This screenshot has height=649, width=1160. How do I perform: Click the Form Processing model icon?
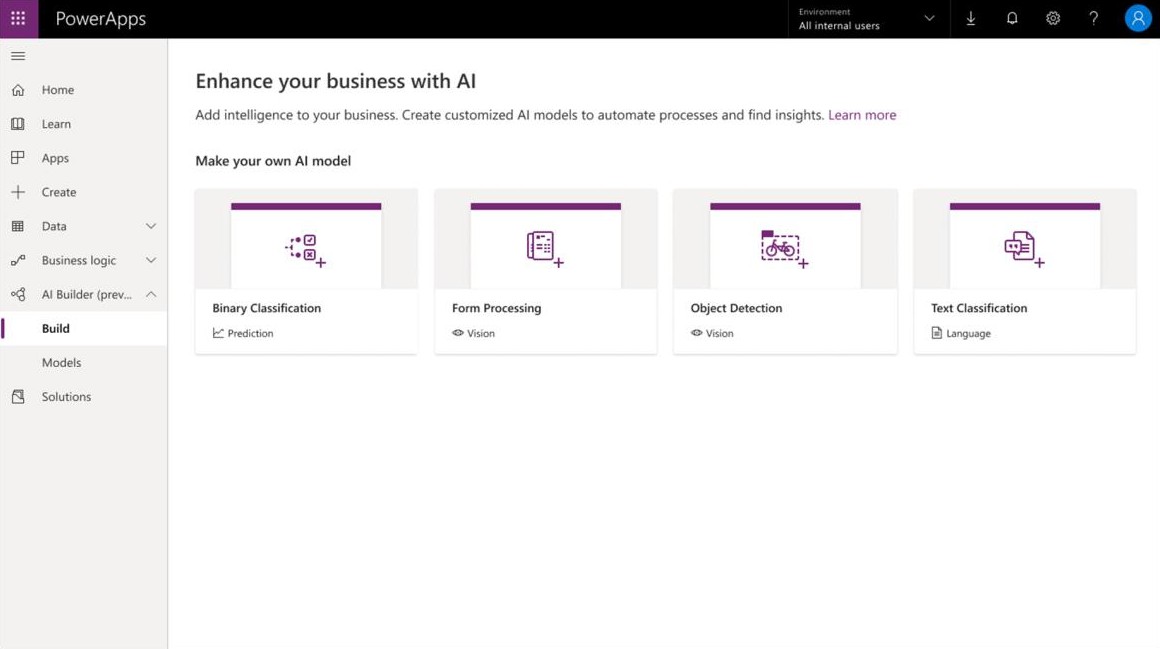coord(545,249)
